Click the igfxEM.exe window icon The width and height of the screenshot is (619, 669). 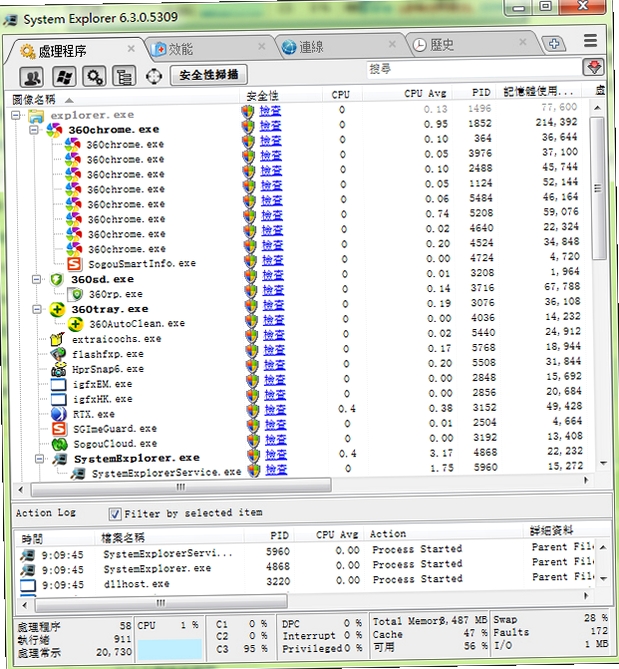(x=58, y=384)
